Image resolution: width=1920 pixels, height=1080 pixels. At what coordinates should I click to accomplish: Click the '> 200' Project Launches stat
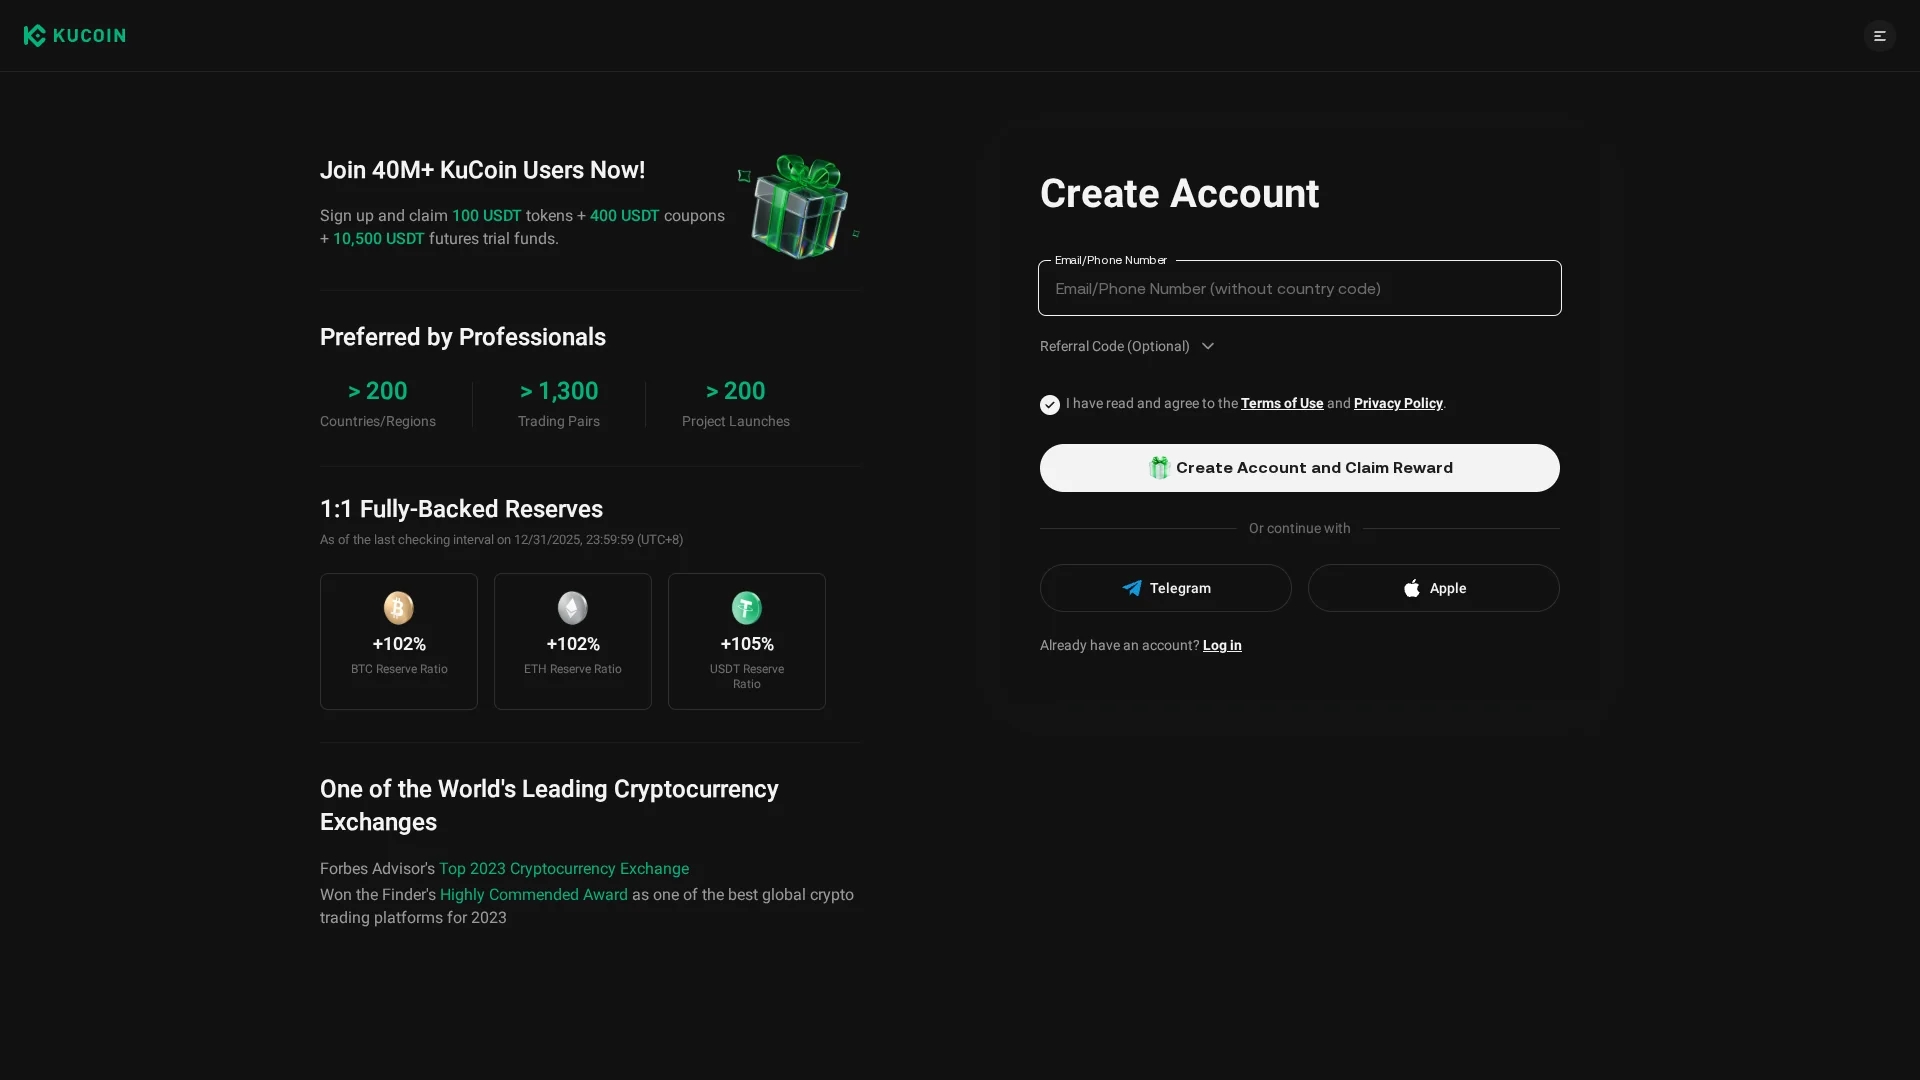pyautogui.click(x=736, y=404)
